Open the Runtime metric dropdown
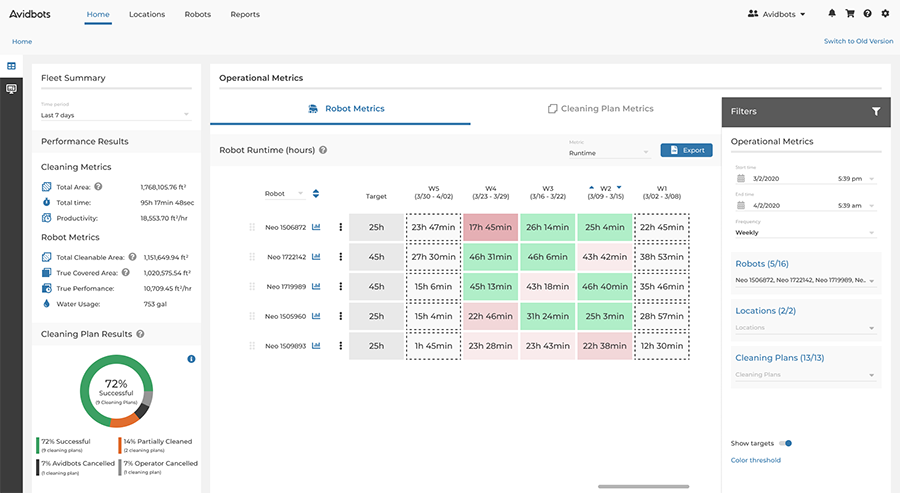This screenshot has width=900, height=493. coord(609,153)
